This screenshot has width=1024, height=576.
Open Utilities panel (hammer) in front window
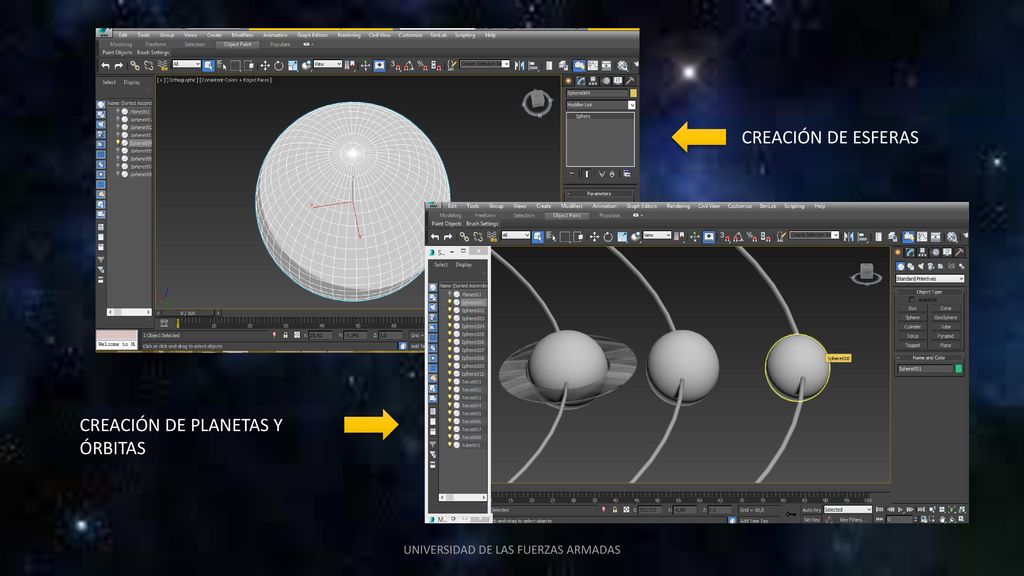click(x=959, y=252)
